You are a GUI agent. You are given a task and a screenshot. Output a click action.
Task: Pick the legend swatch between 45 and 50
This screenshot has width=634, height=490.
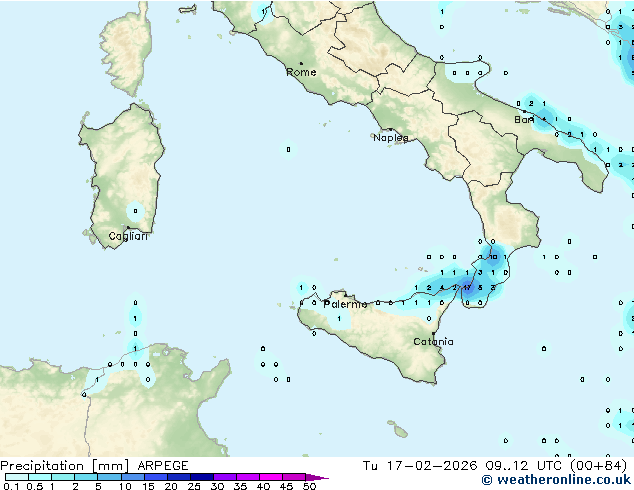point(294,477)
